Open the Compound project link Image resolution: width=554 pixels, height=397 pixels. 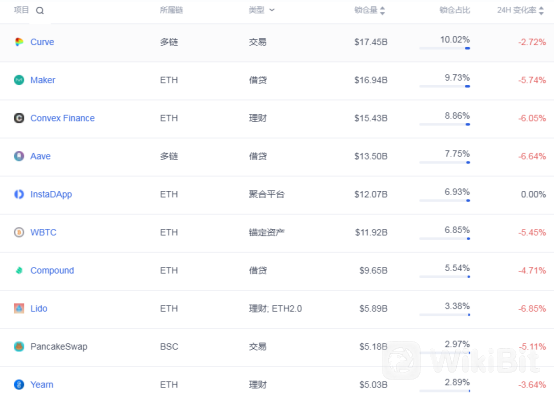click(52, 271)
